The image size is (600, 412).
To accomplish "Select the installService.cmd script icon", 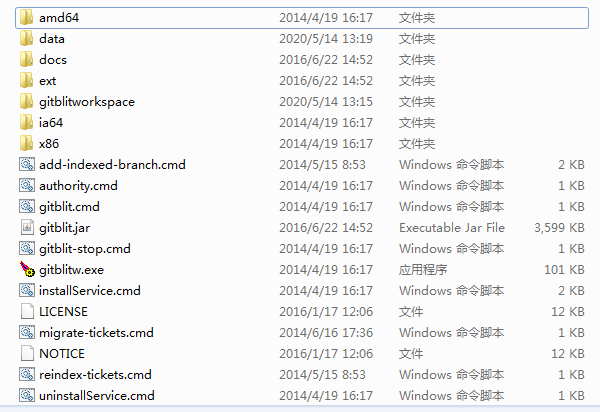I will 27,291.
